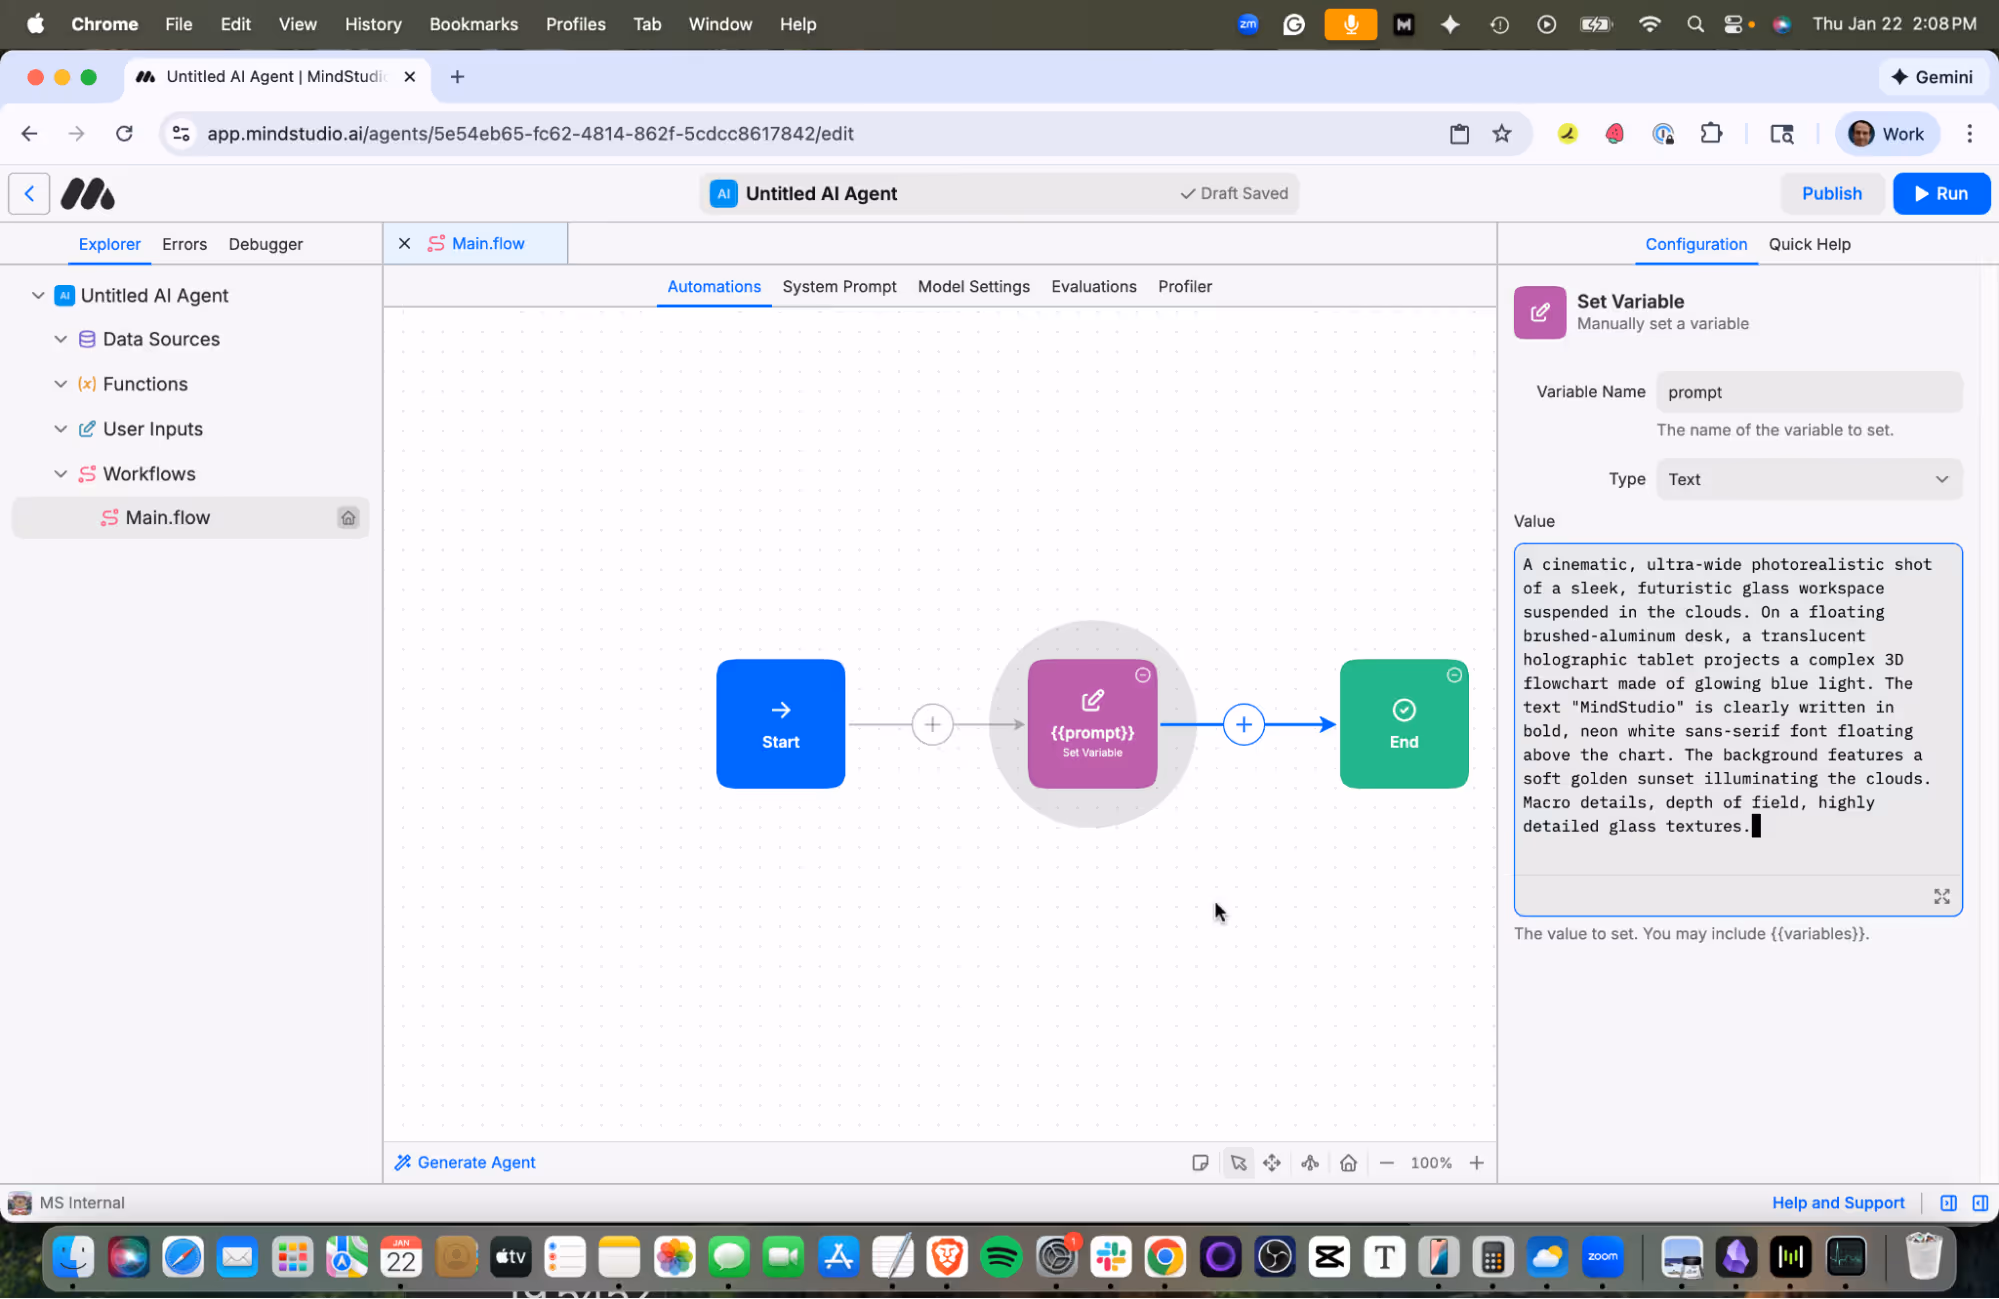The image size is (1999, 1299).
Task: Reset canvas view with home icon
Action: tap(1348, 1162)
